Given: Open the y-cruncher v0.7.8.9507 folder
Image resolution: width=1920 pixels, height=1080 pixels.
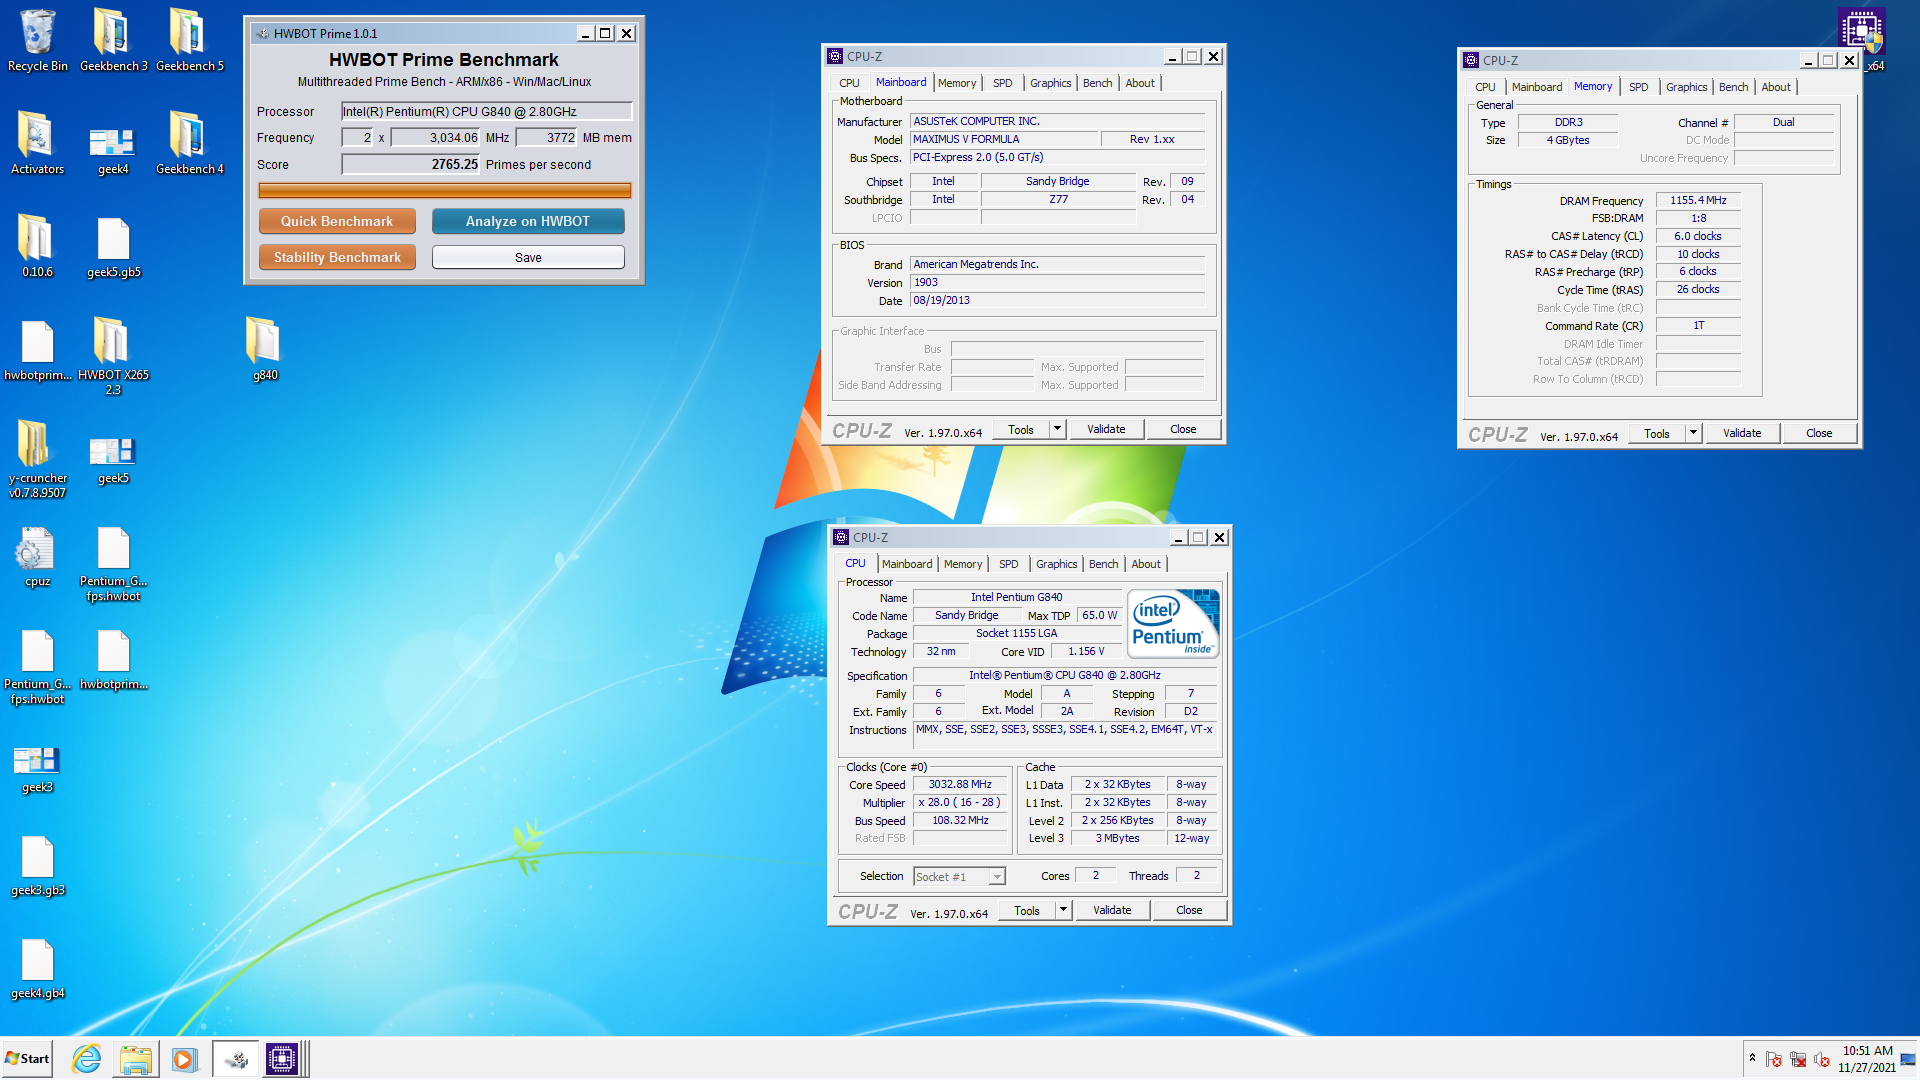Looking at the screenshot, I should point(37,459).
